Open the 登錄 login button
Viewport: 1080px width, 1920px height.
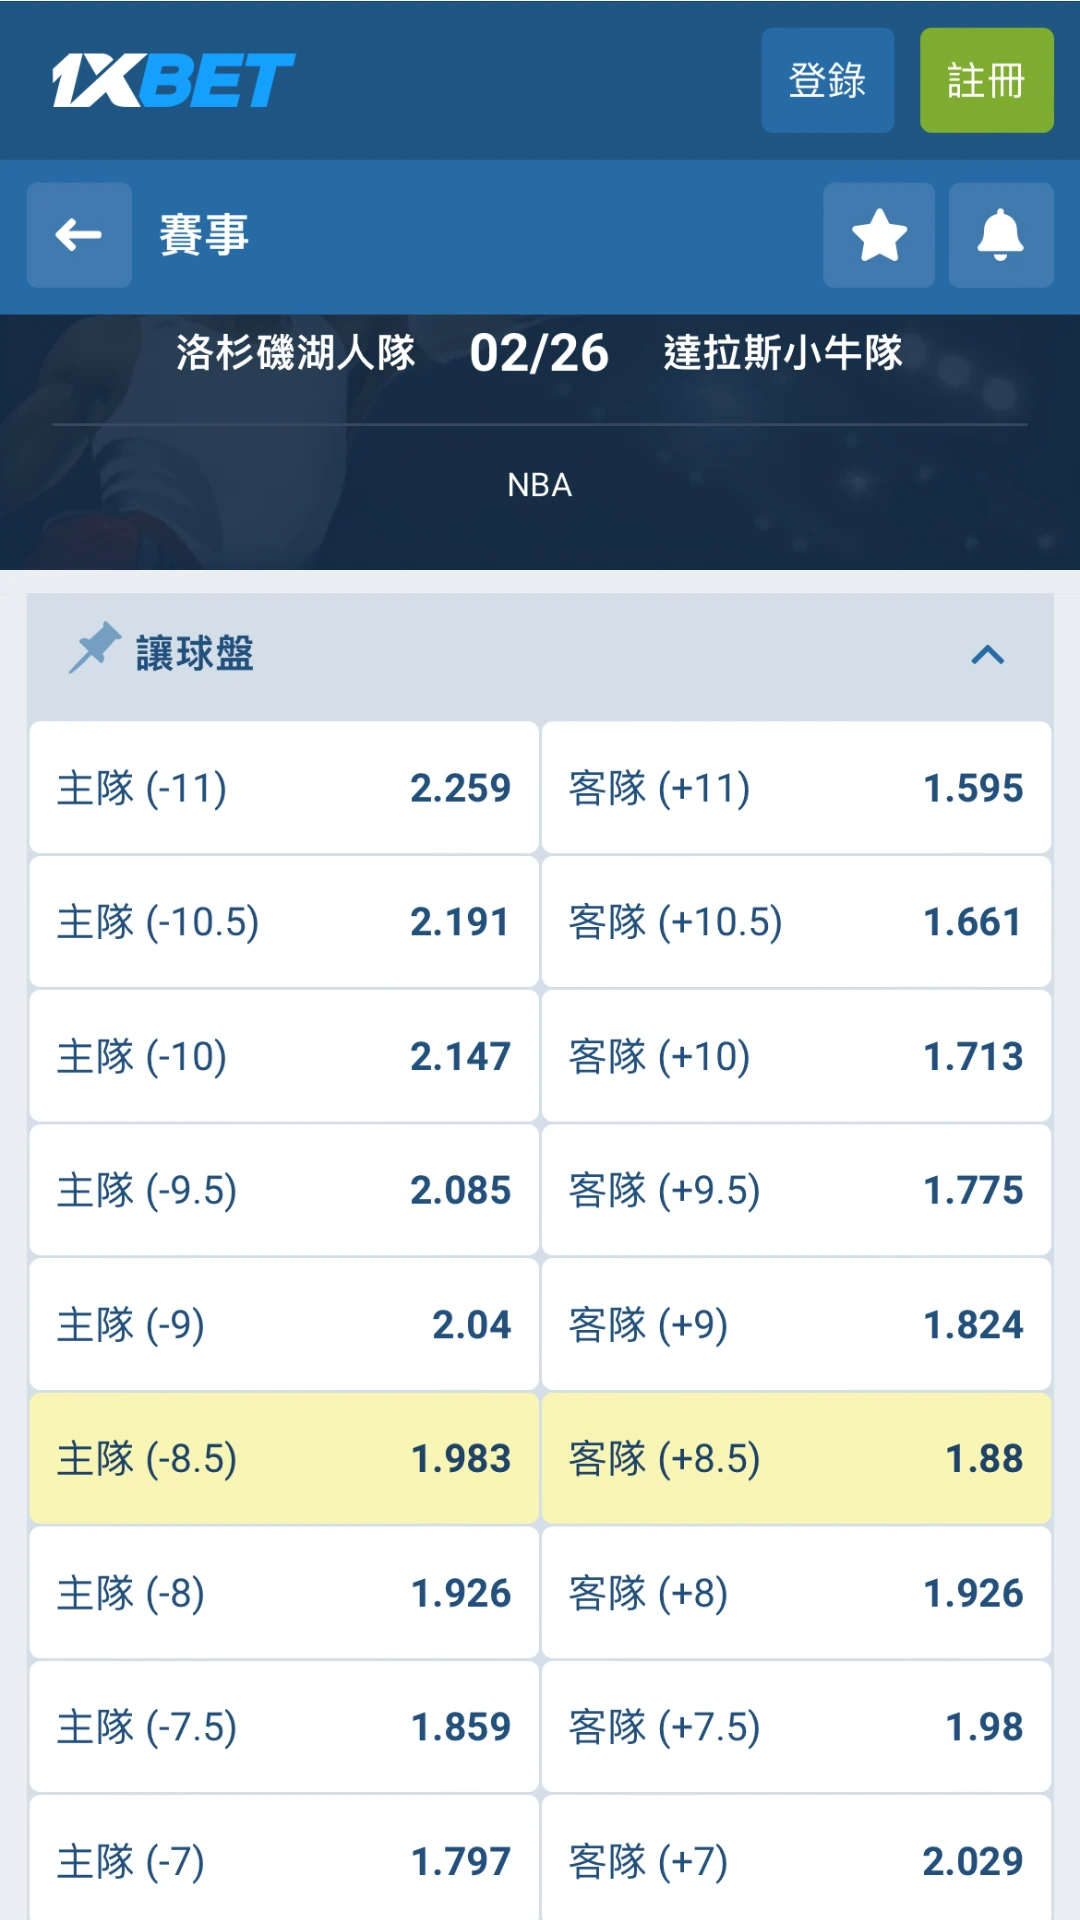[x=828, y=80]
